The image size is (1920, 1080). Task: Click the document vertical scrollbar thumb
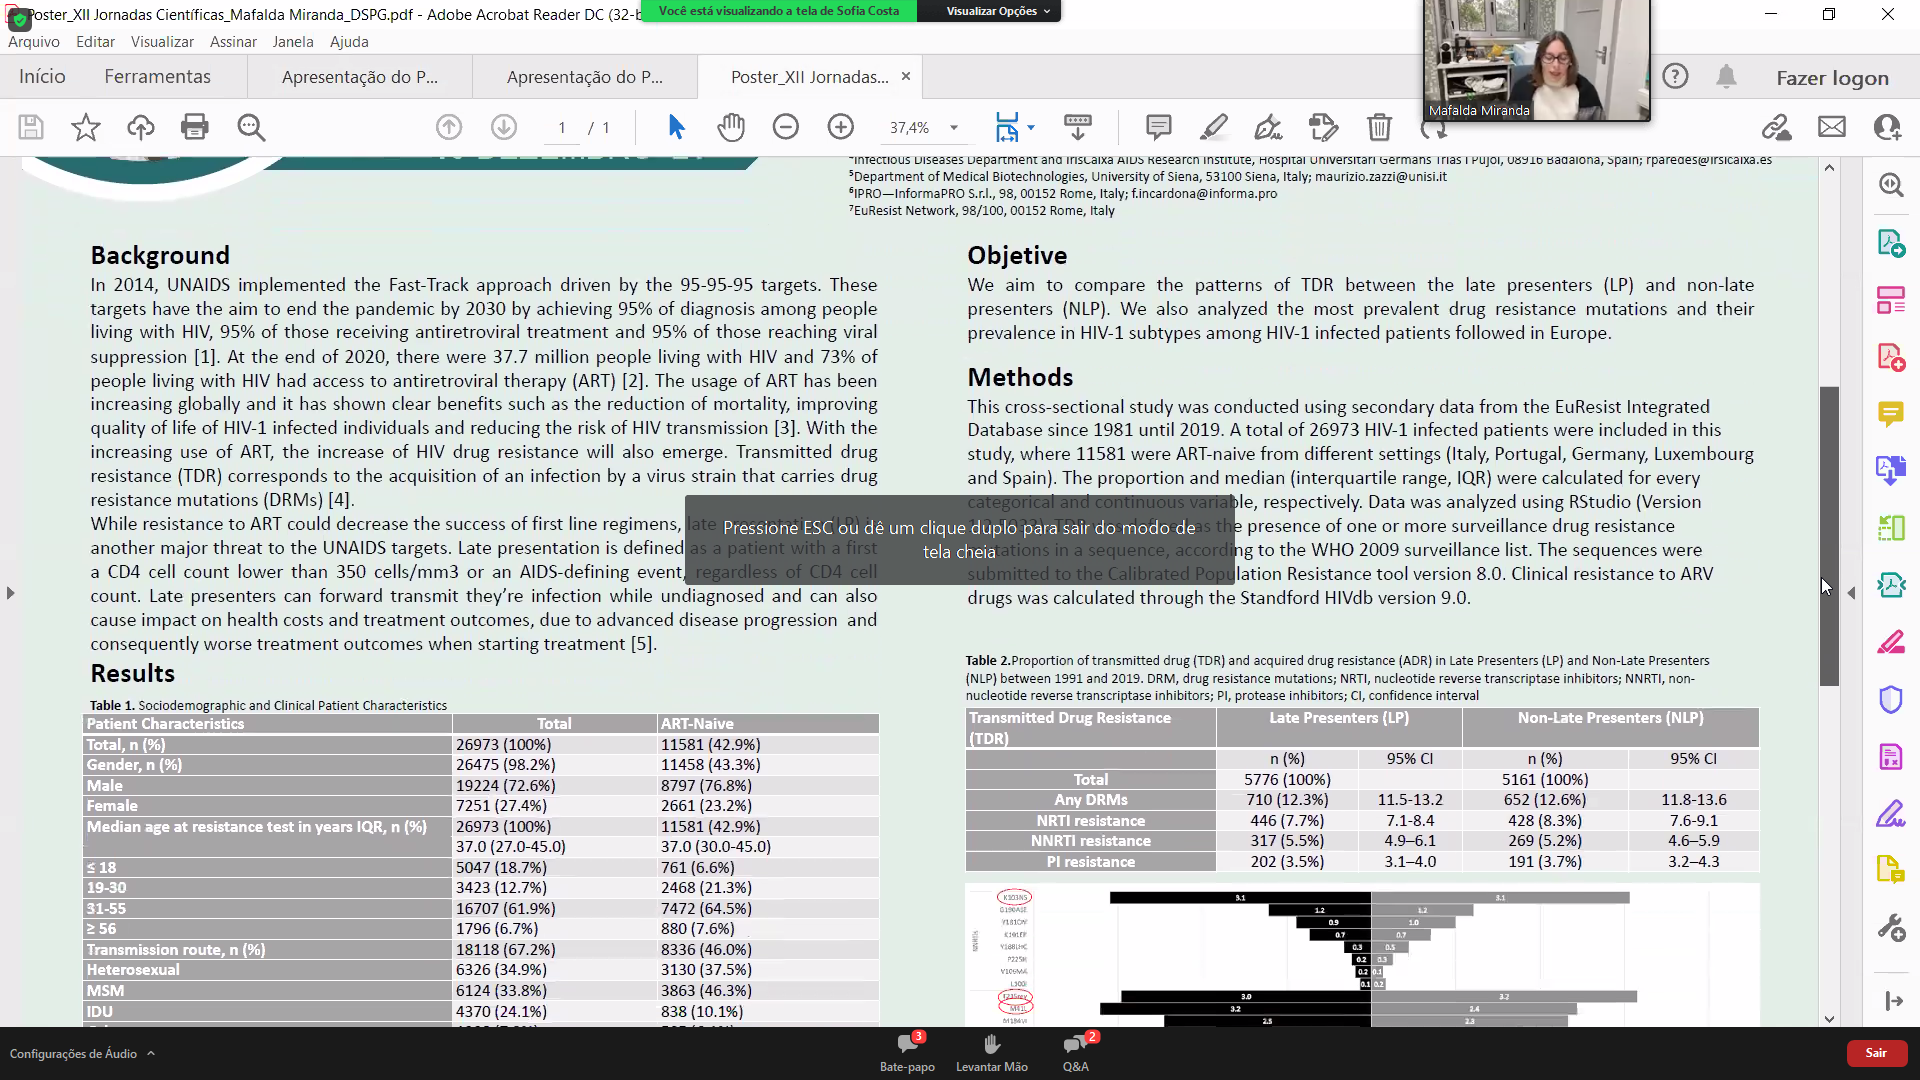click(1829, 535)
